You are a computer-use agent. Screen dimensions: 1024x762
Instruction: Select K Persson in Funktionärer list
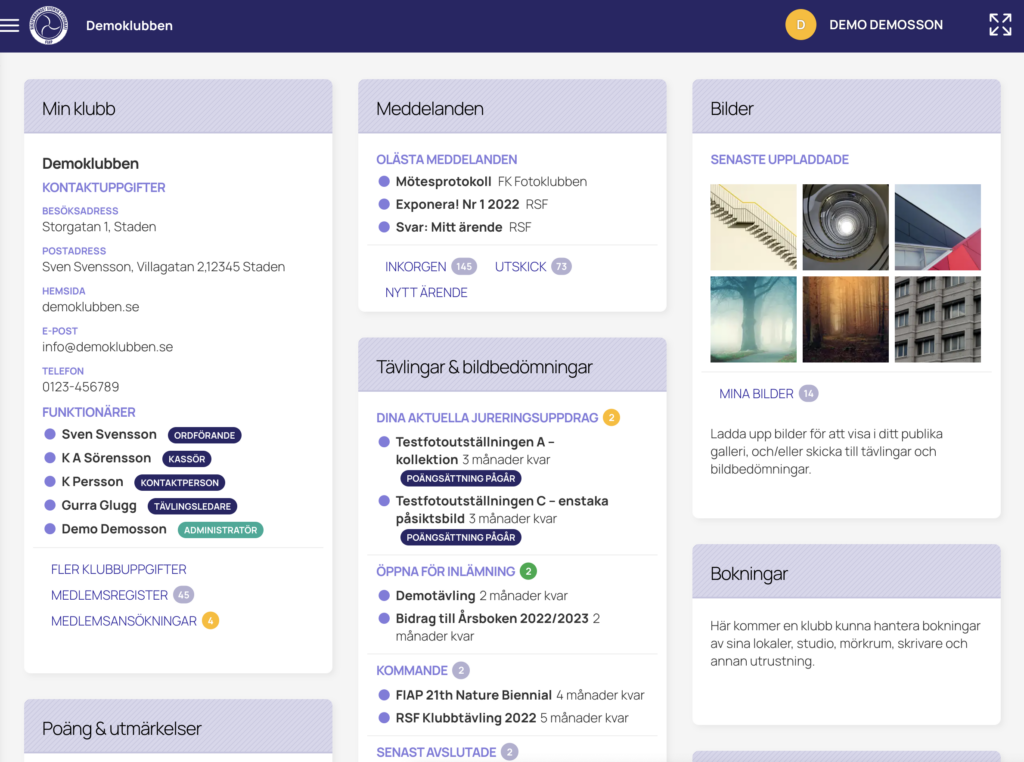92,482
